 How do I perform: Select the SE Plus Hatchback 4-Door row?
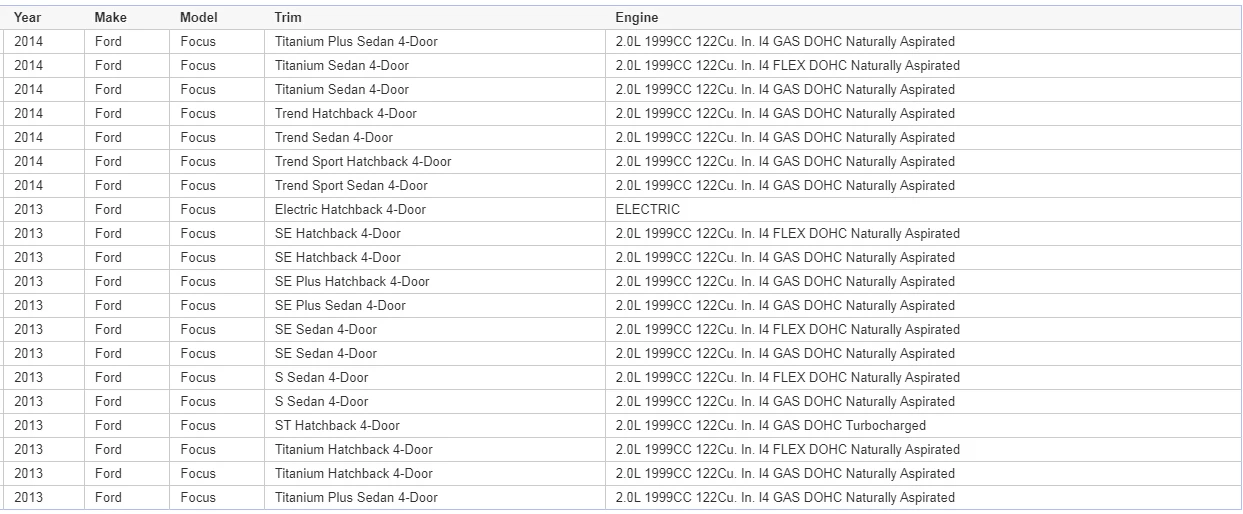click(622, 282)
